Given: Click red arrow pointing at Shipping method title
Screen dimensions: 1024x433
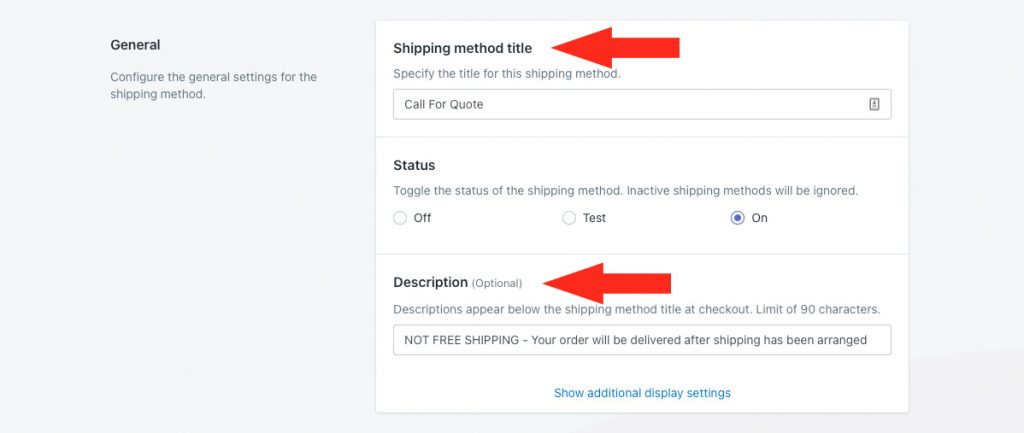Looking at the screenshot, I should [x=616, y=48].
